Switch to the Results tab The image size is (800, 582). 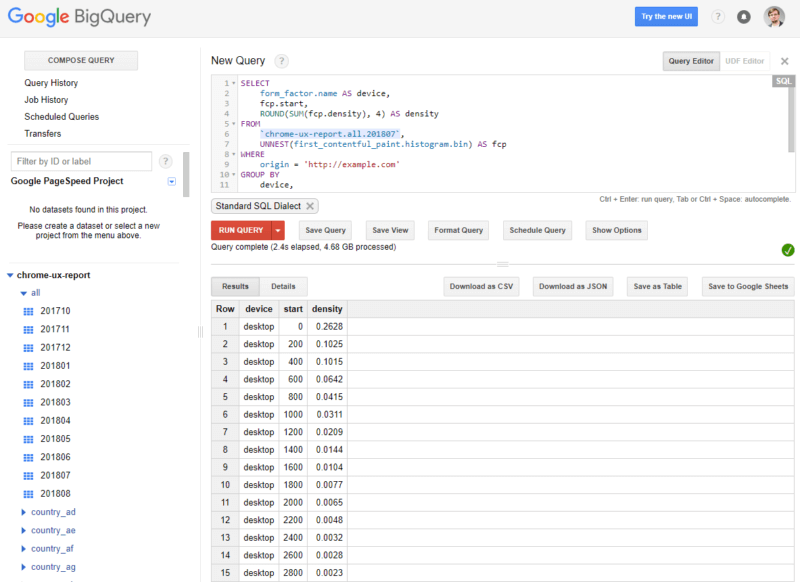click(x=235, y=287)
